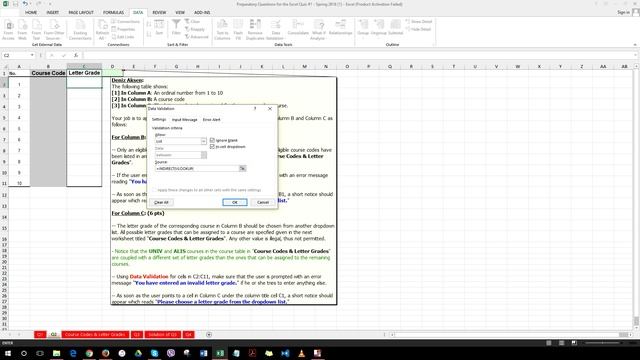Select the Solution of Q3 sheet tab

click(x=162, y=335)
